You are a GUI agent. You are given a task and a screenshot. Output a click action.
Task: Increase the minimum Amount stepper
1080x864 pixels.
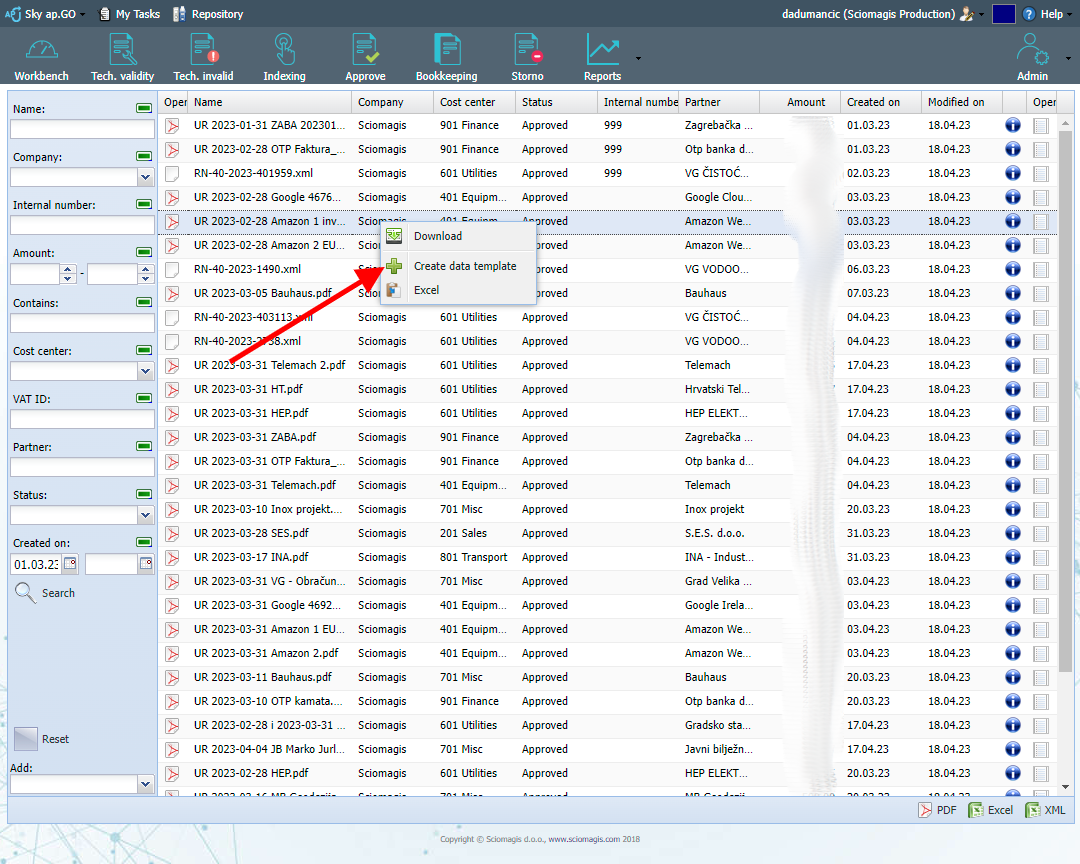(x=68, y=269)
